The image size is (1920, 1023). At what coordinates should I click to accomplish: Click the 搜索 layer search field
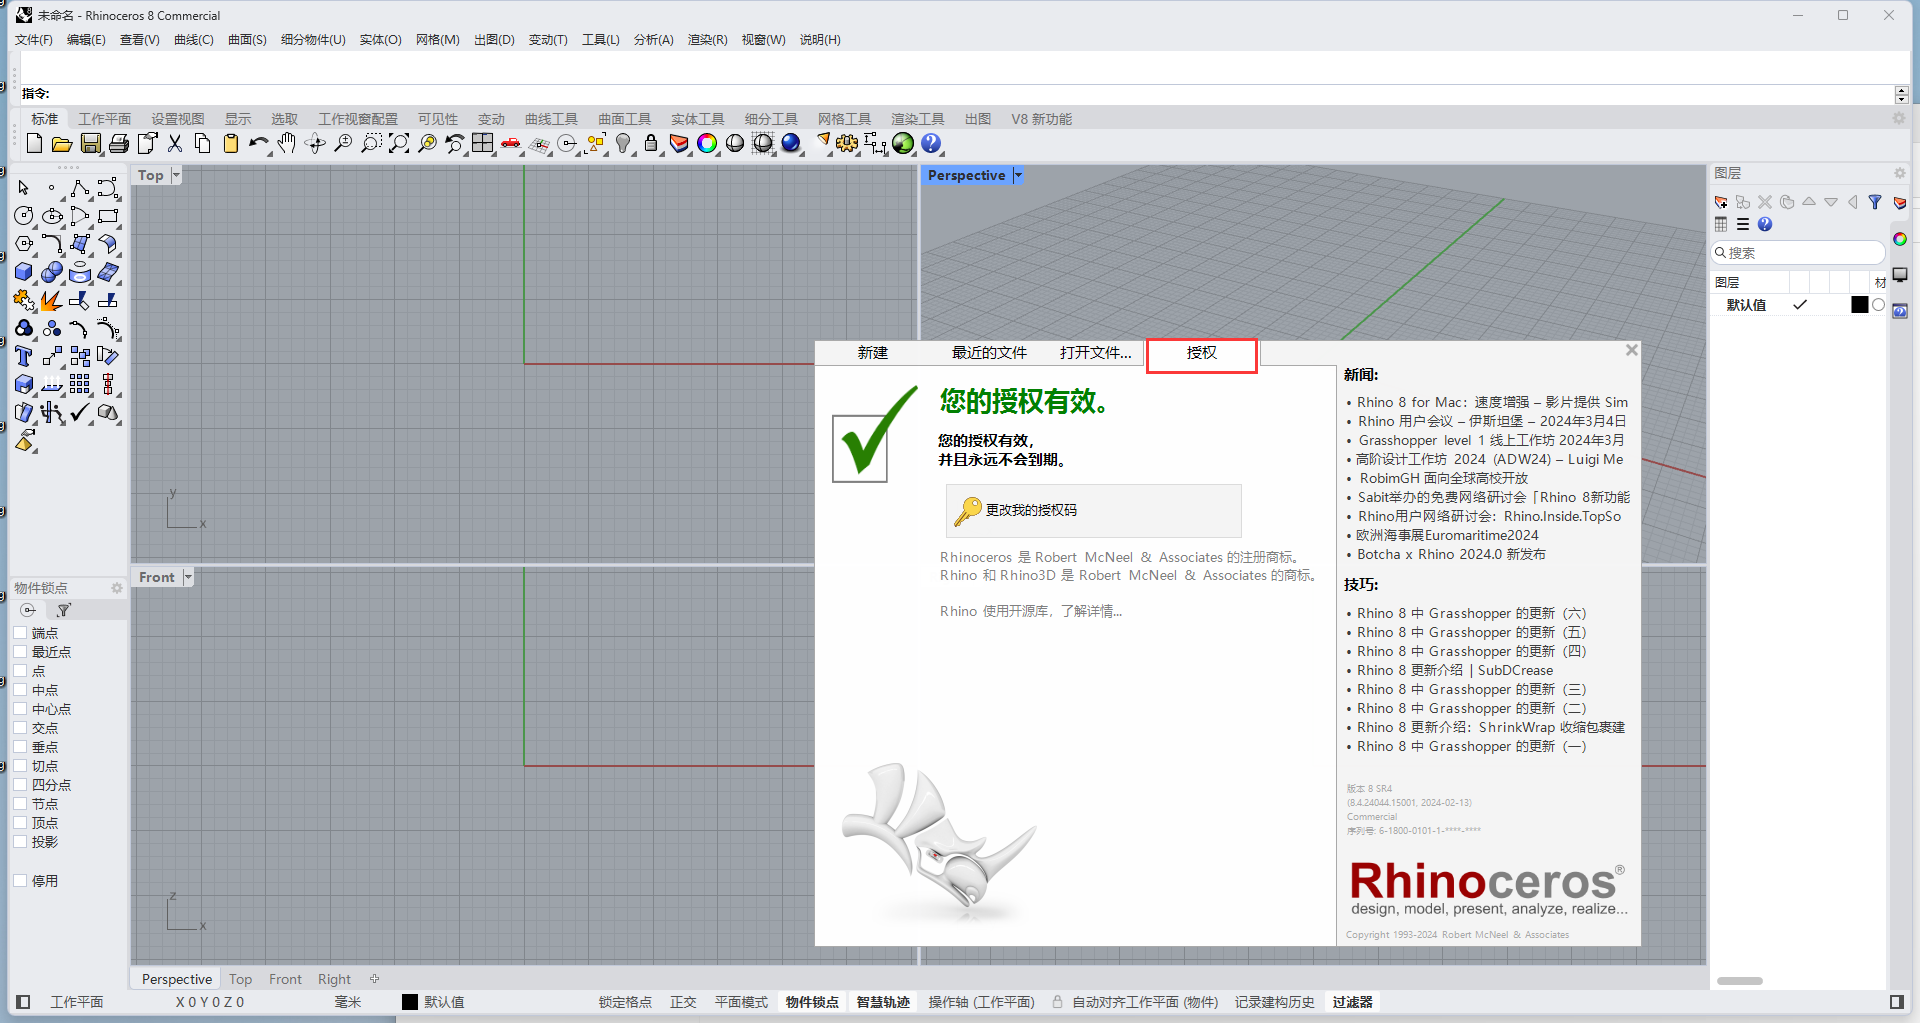tap(1798, 253)
